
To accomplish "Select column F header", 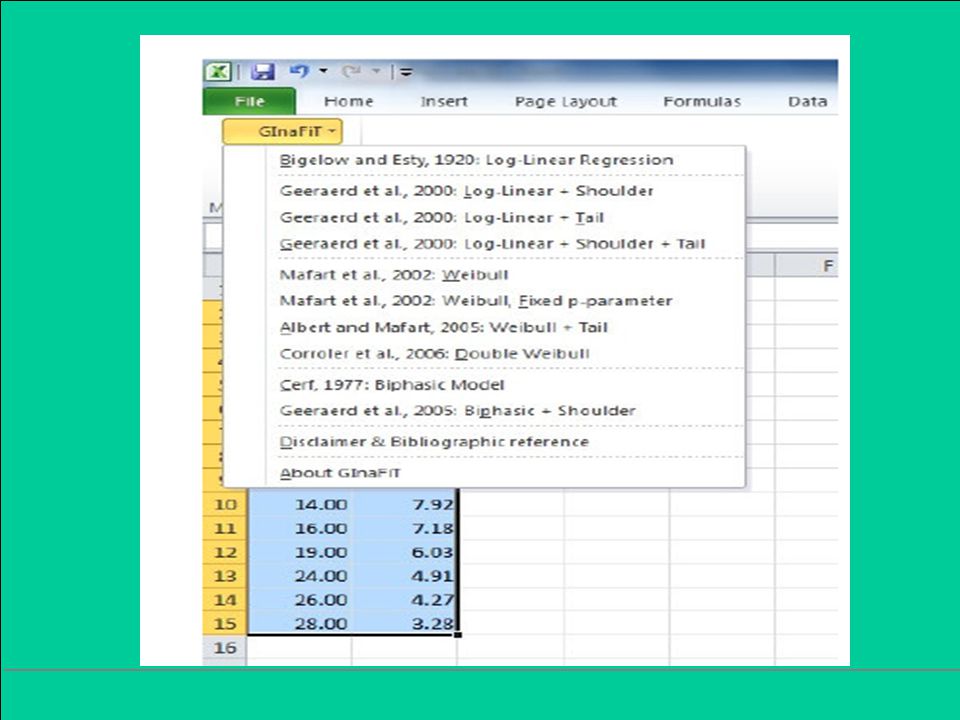I will point(806,266).
